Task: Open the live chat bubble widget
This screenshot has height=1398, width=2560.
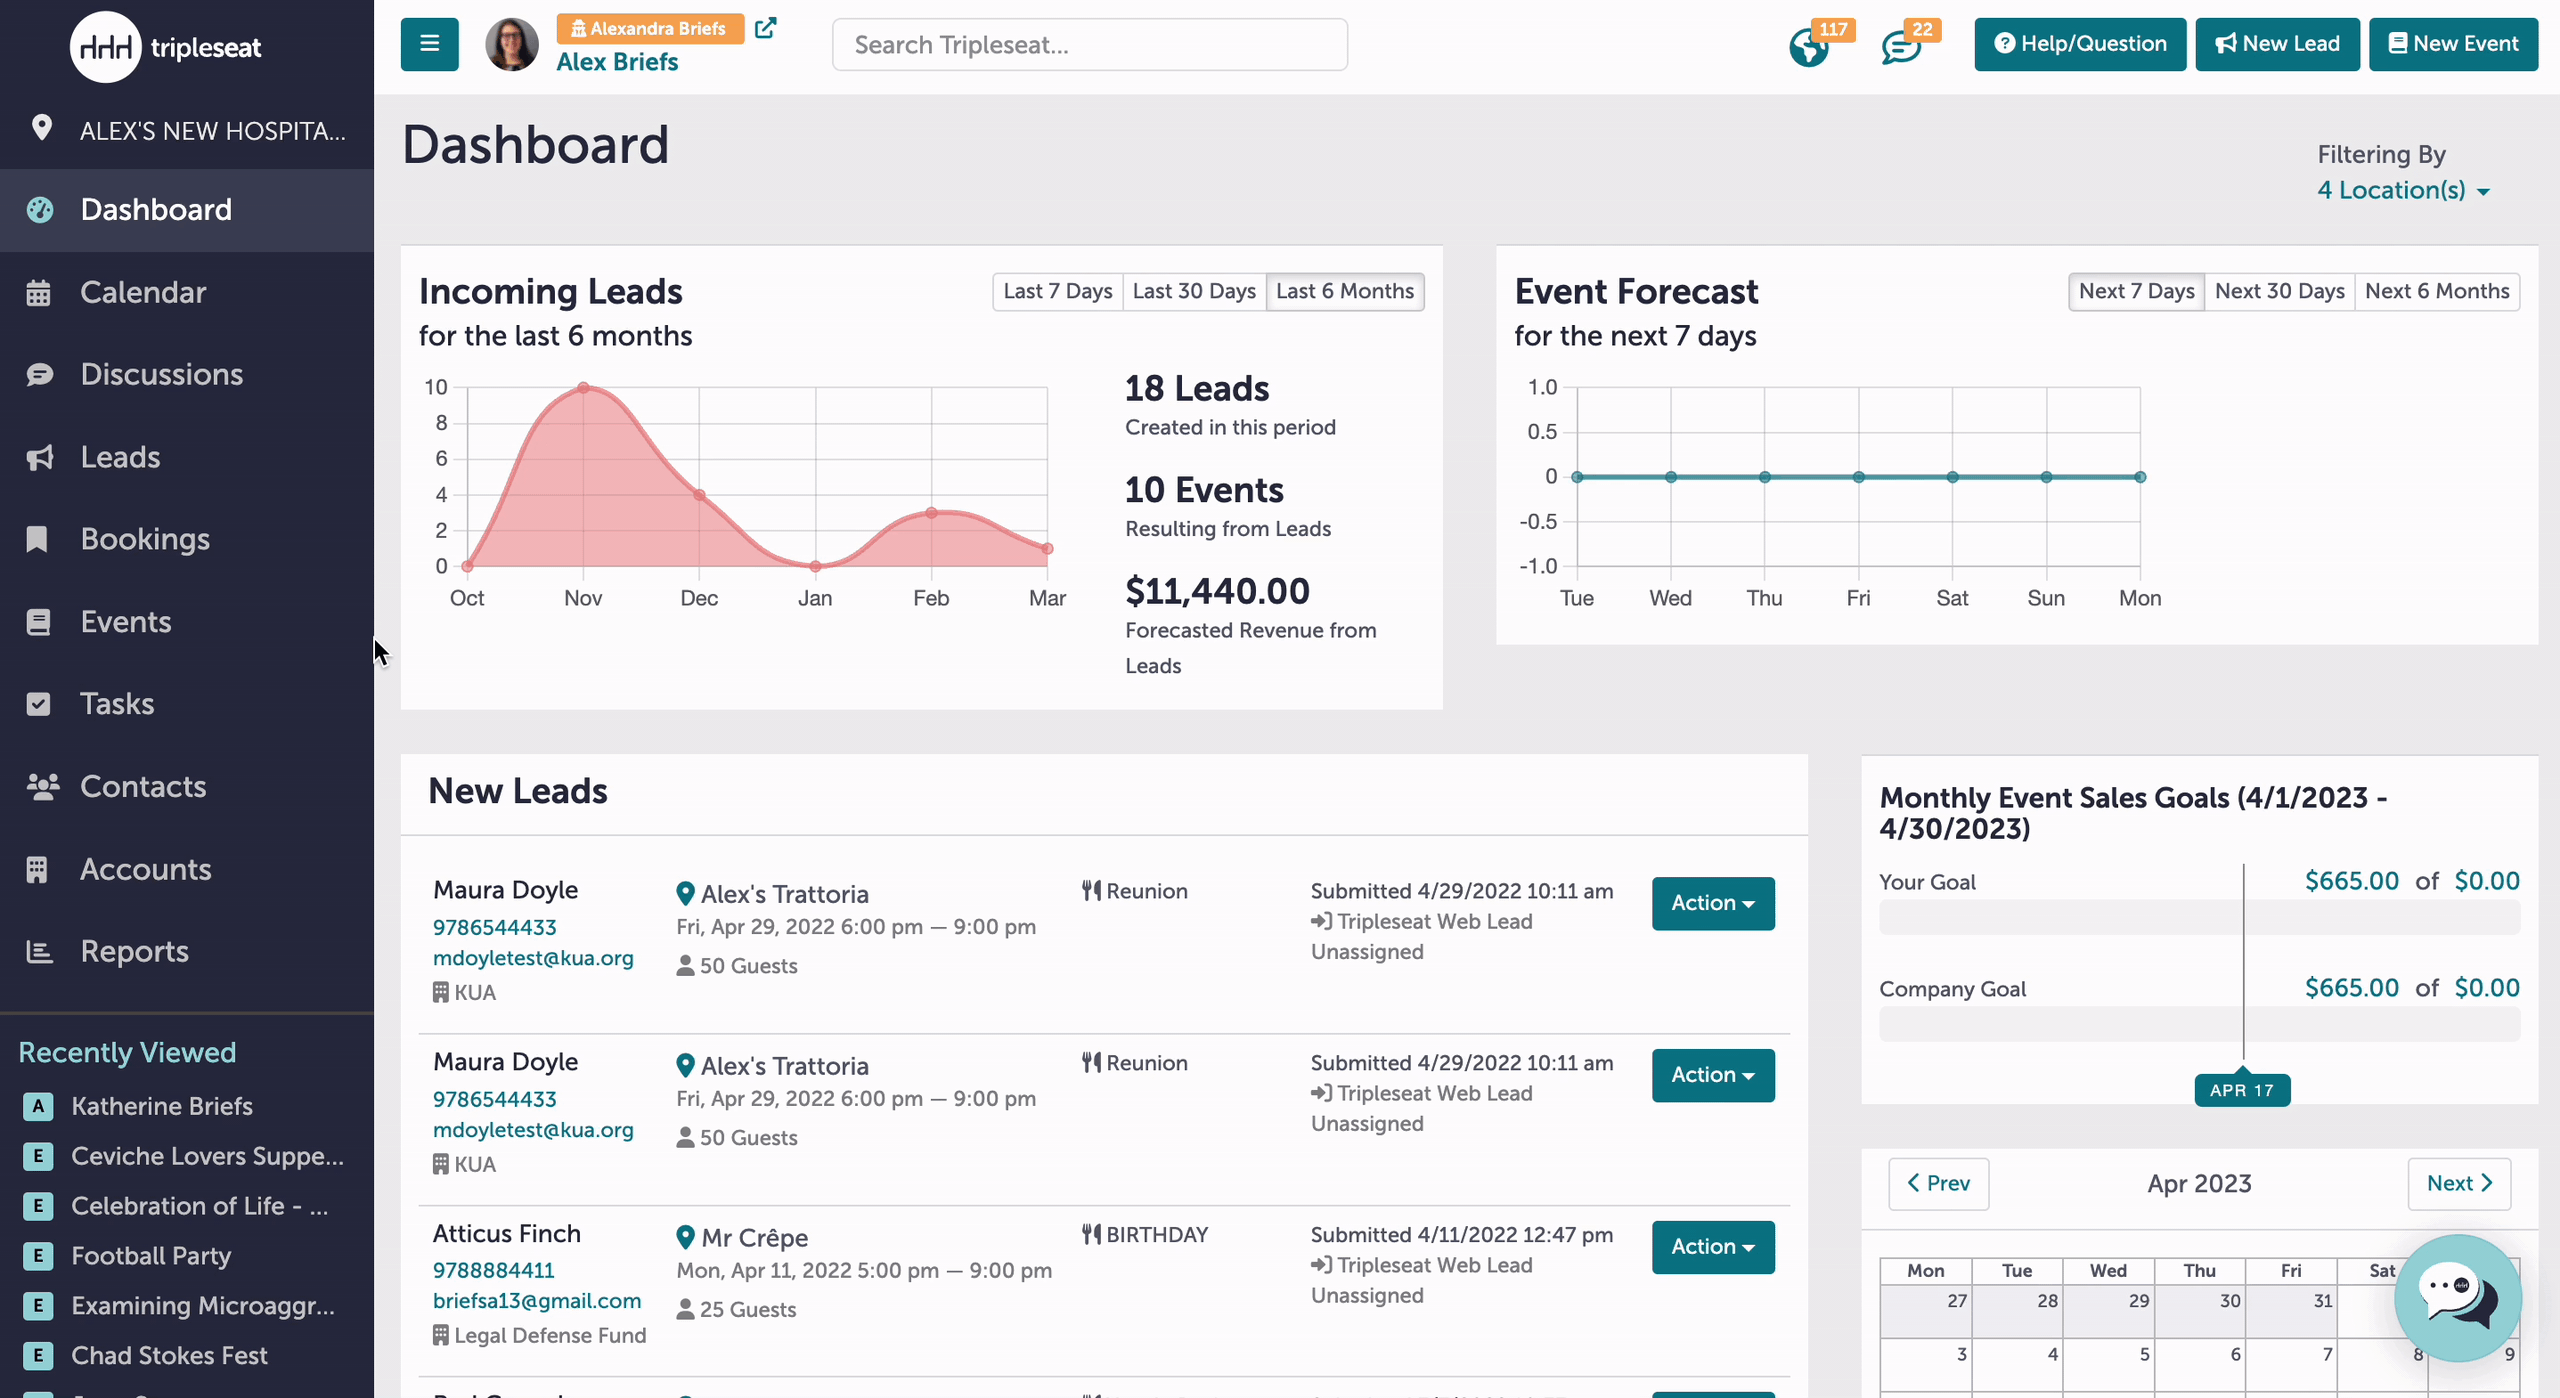Action: (2457, 1297)
